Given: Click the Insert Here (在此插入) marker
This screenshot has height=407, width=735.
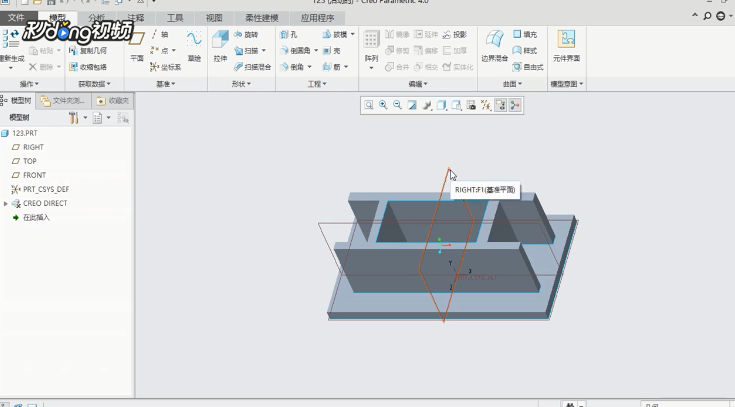Looking at the screenshot, I should tap(31, 218).
